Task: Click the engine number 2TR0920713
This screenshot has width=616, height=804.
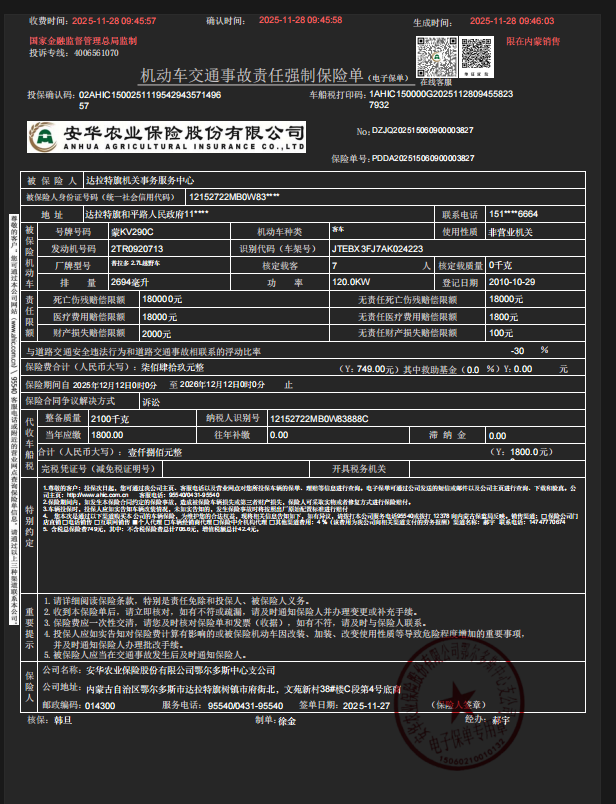Action: pyautogui.click(x=136, y=248)
